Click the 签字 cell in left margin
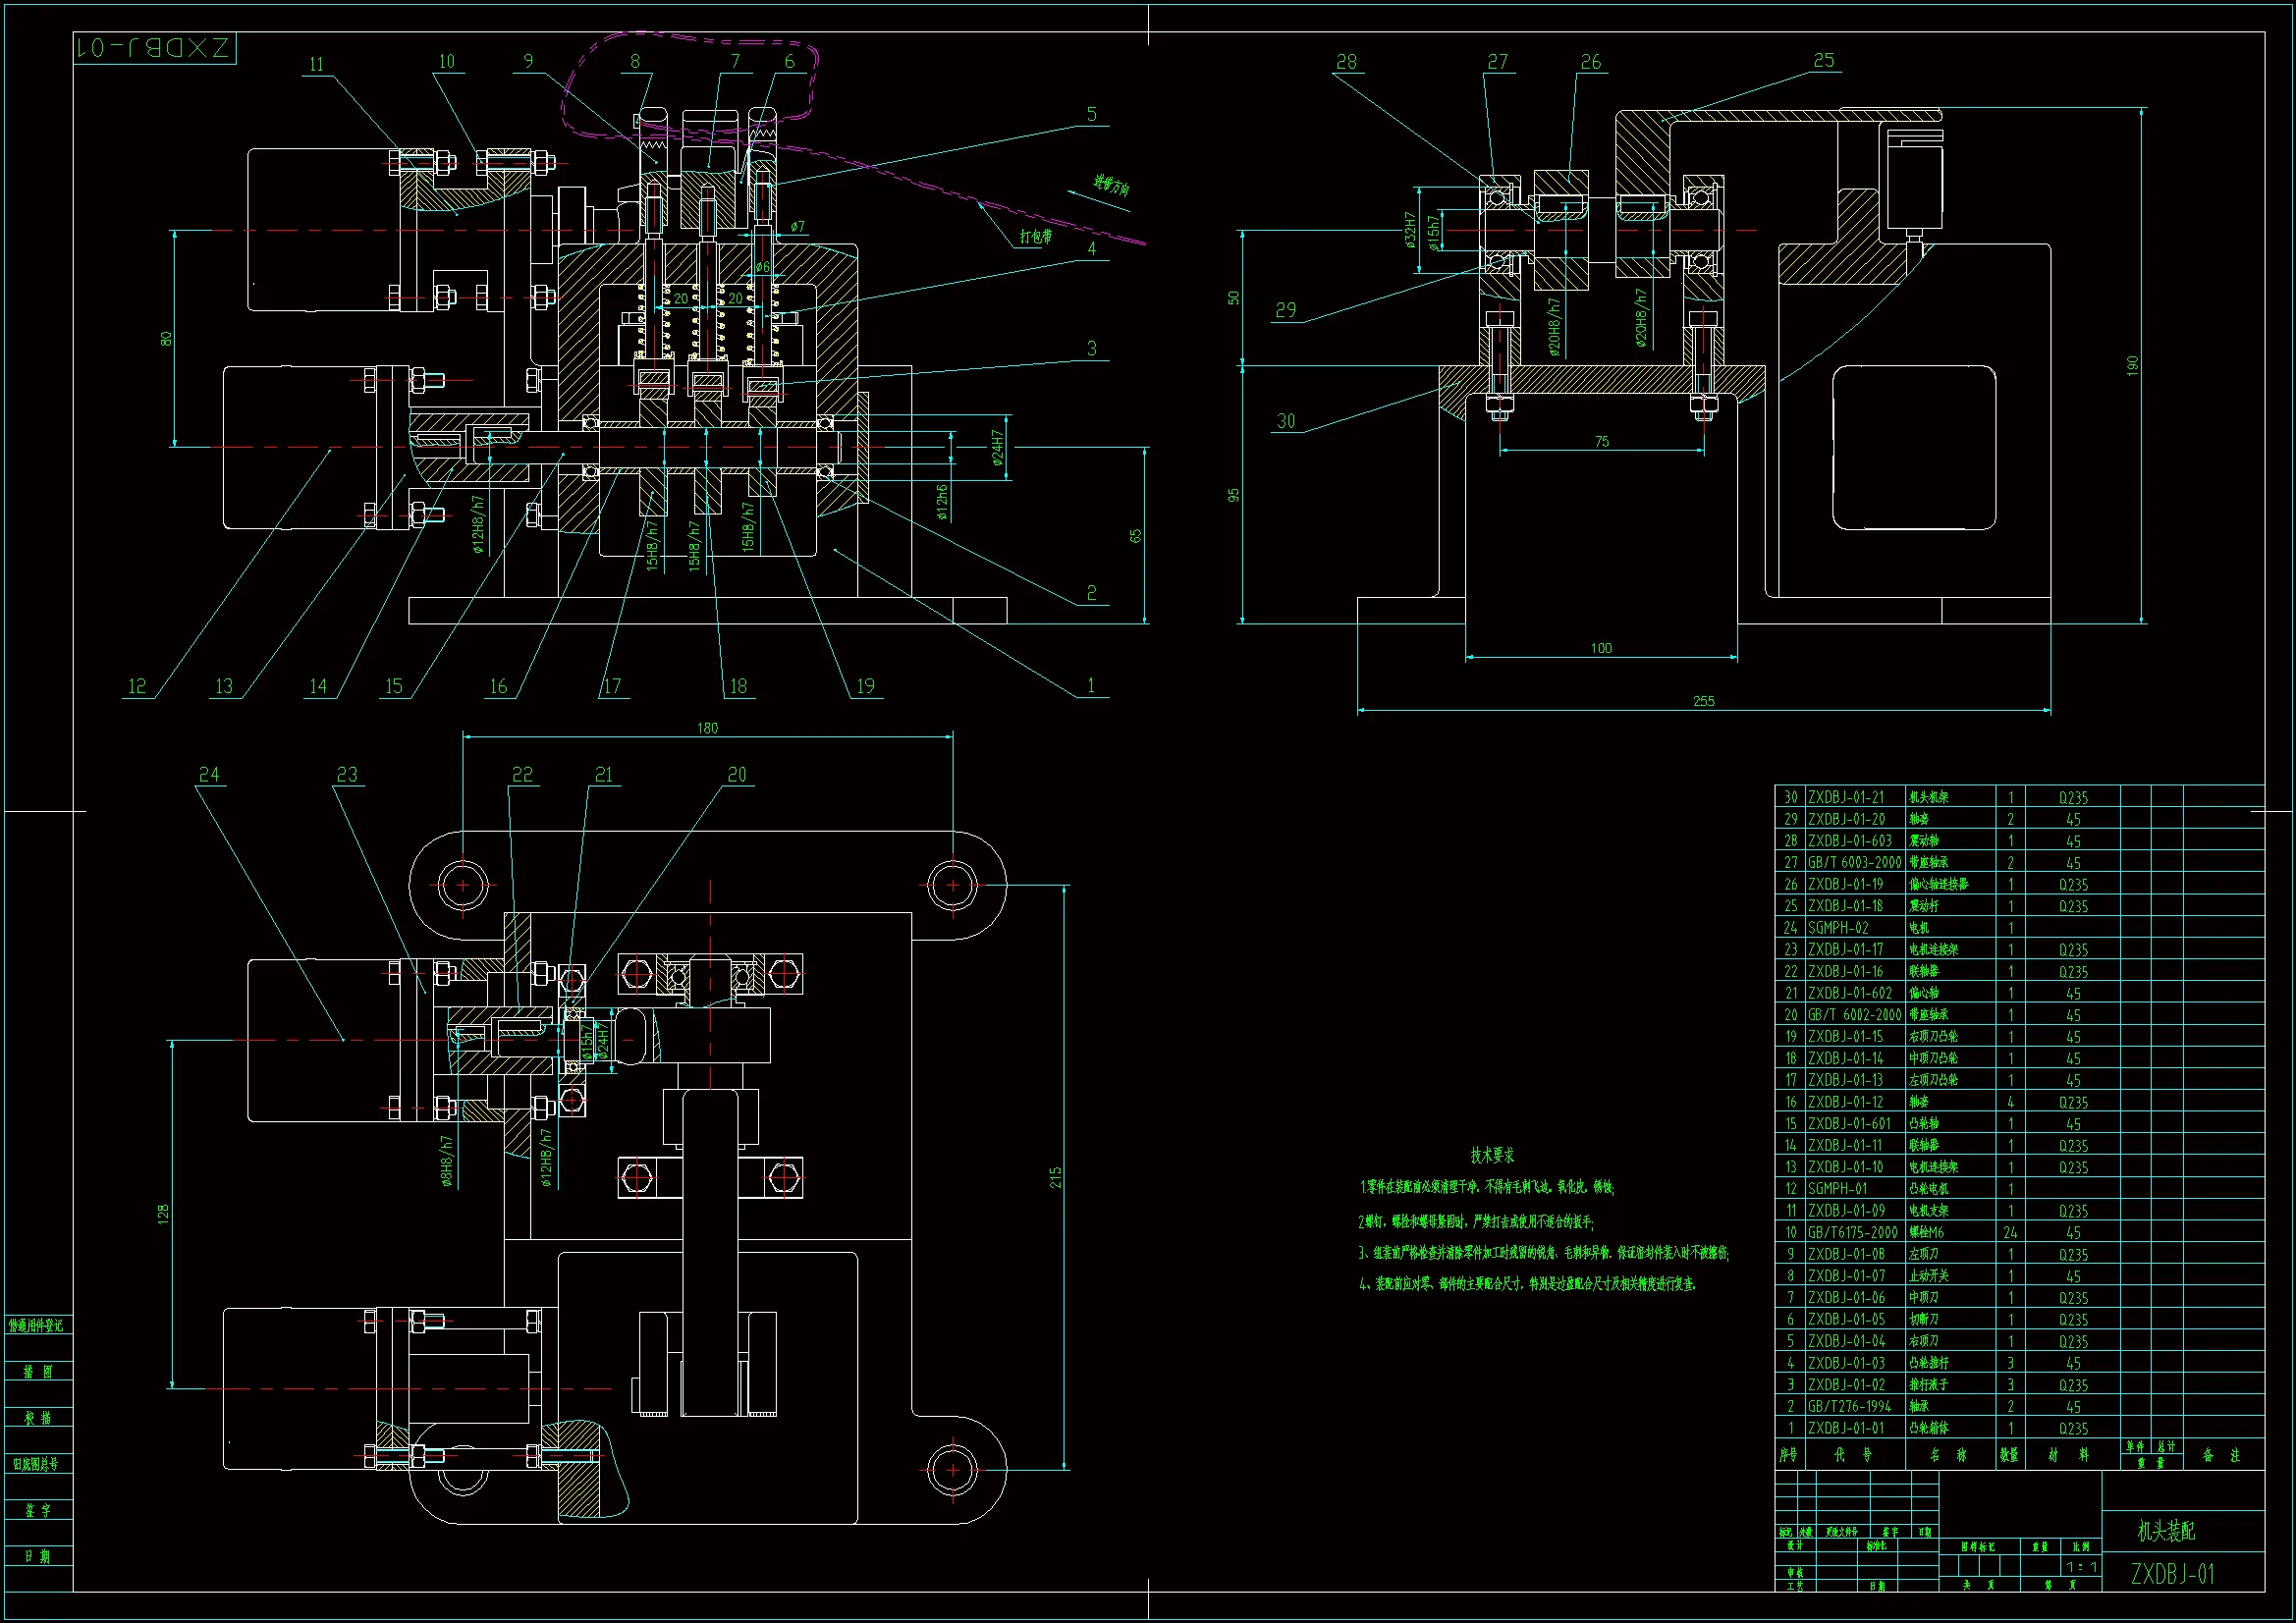 pos(38,1510)
